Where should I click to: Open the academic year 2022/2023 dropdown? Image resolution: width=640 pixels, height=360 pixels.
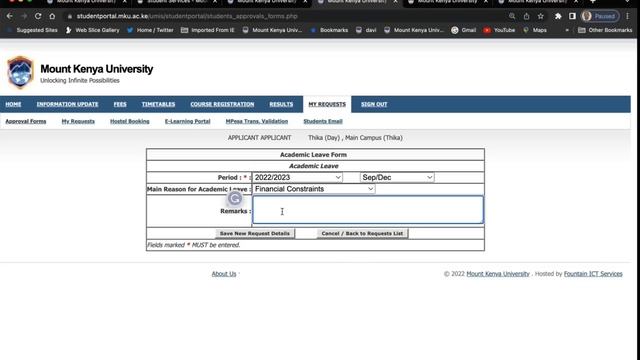click(298, 178)
